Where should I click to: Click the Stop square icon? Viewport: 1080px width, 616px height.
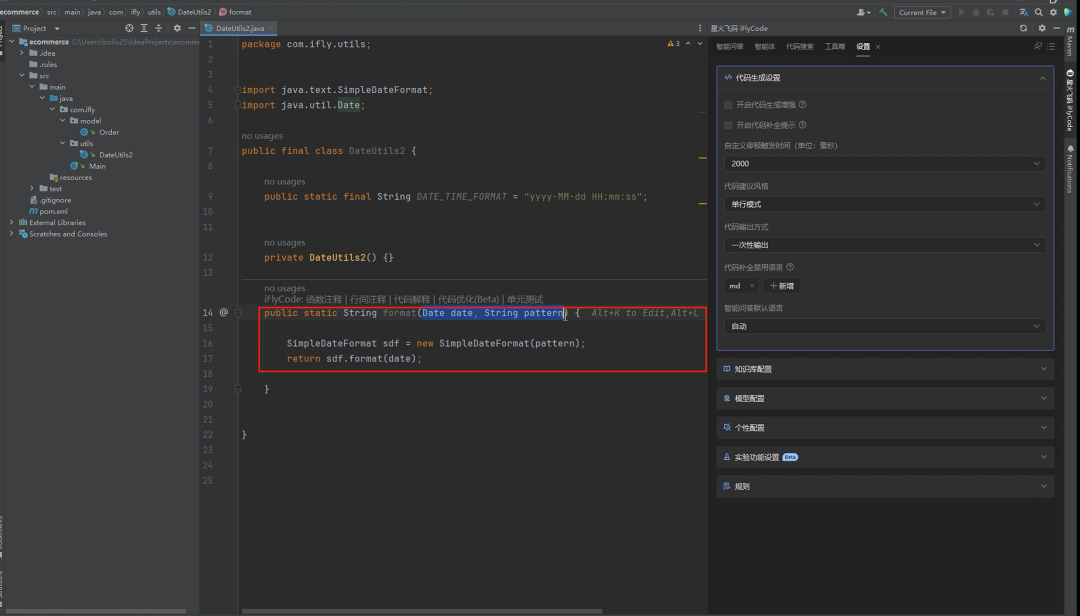[x=1006, y=12]
